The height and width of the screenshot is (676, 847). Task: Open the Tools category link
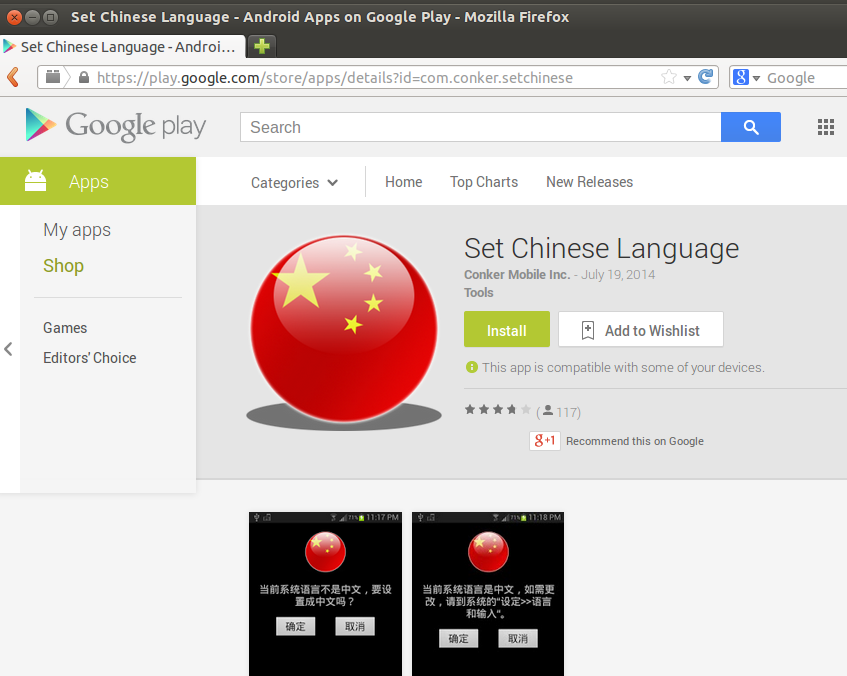[479, 292]
